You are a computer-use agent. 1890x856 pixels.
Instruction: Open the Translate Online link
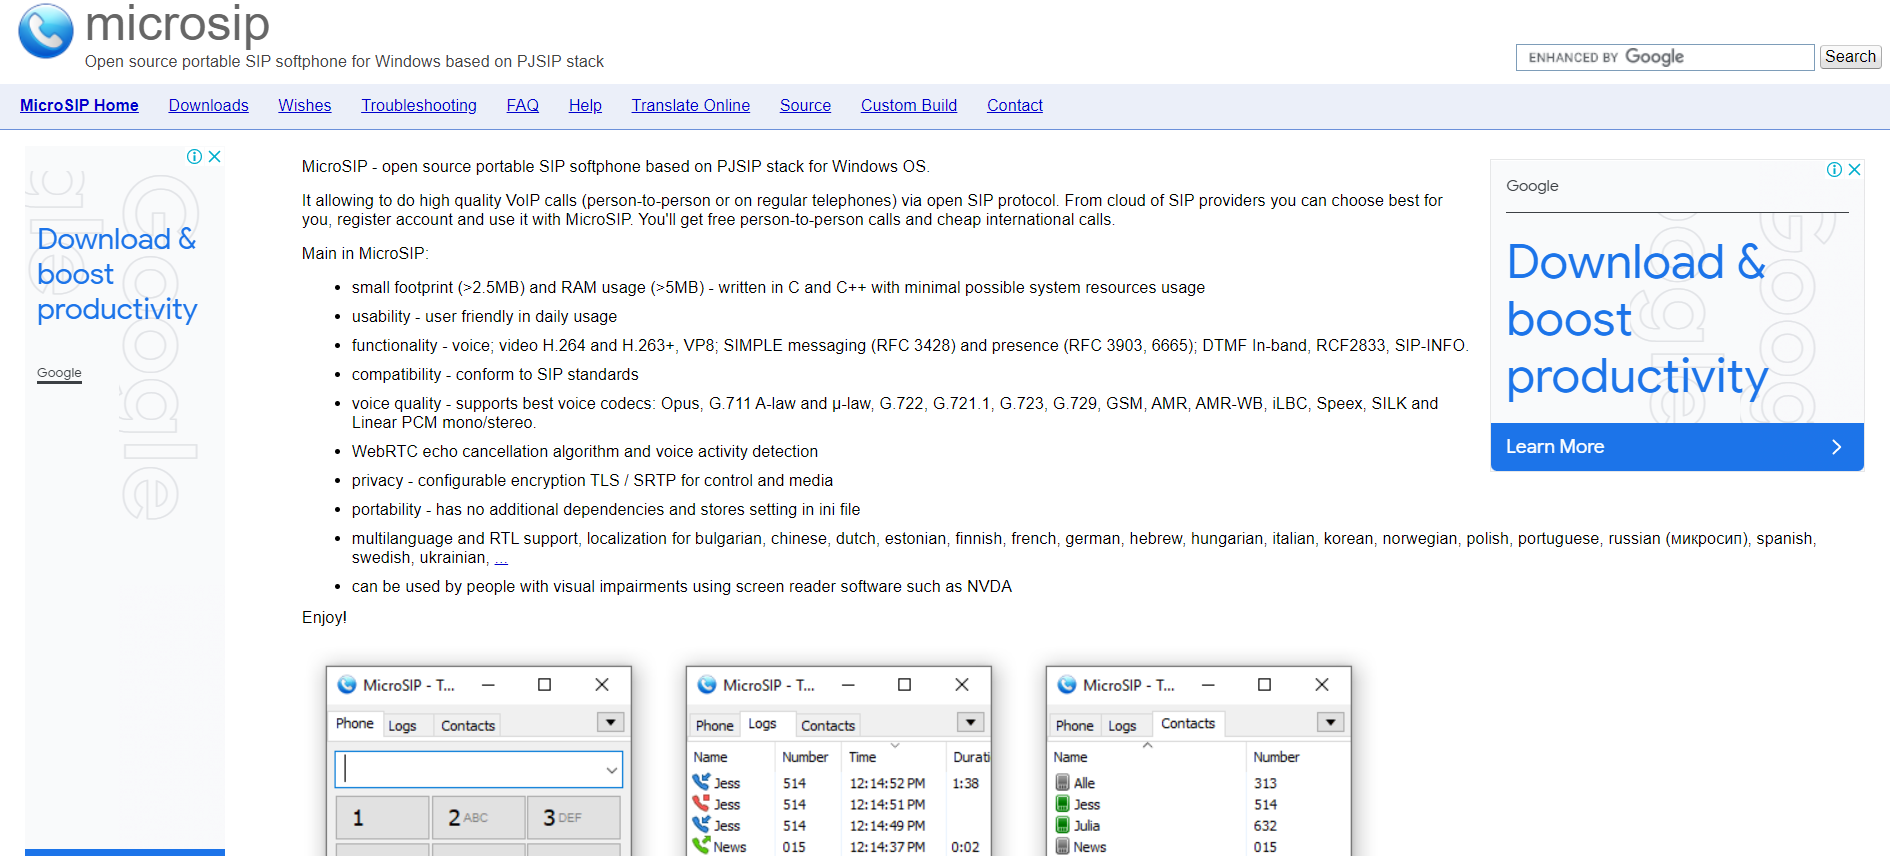pos(690,105)
